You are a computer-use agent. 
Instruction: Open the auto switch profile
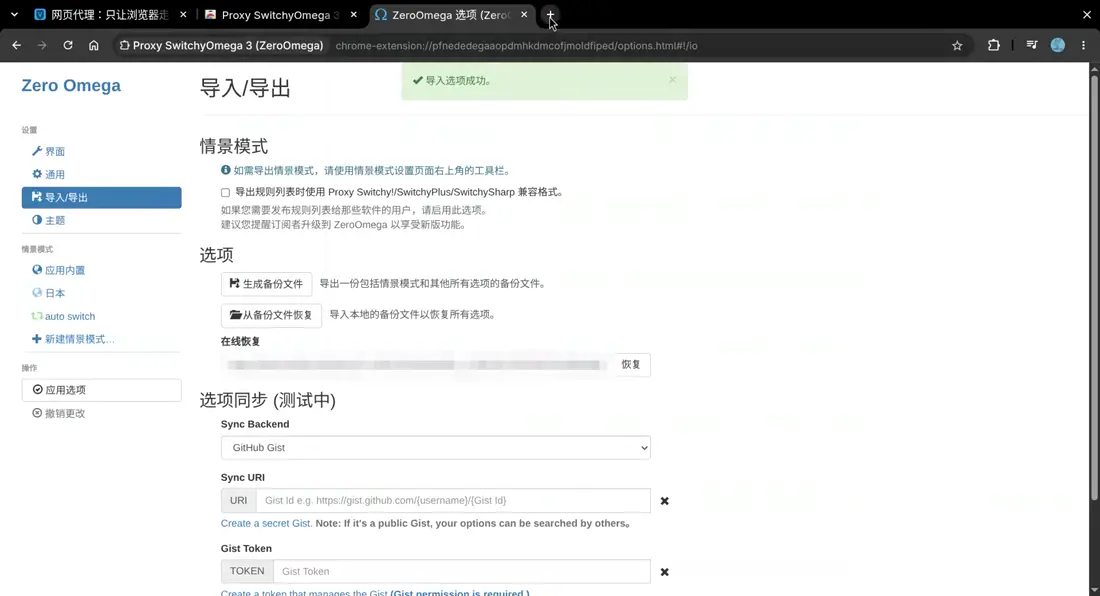pos(63,316)
